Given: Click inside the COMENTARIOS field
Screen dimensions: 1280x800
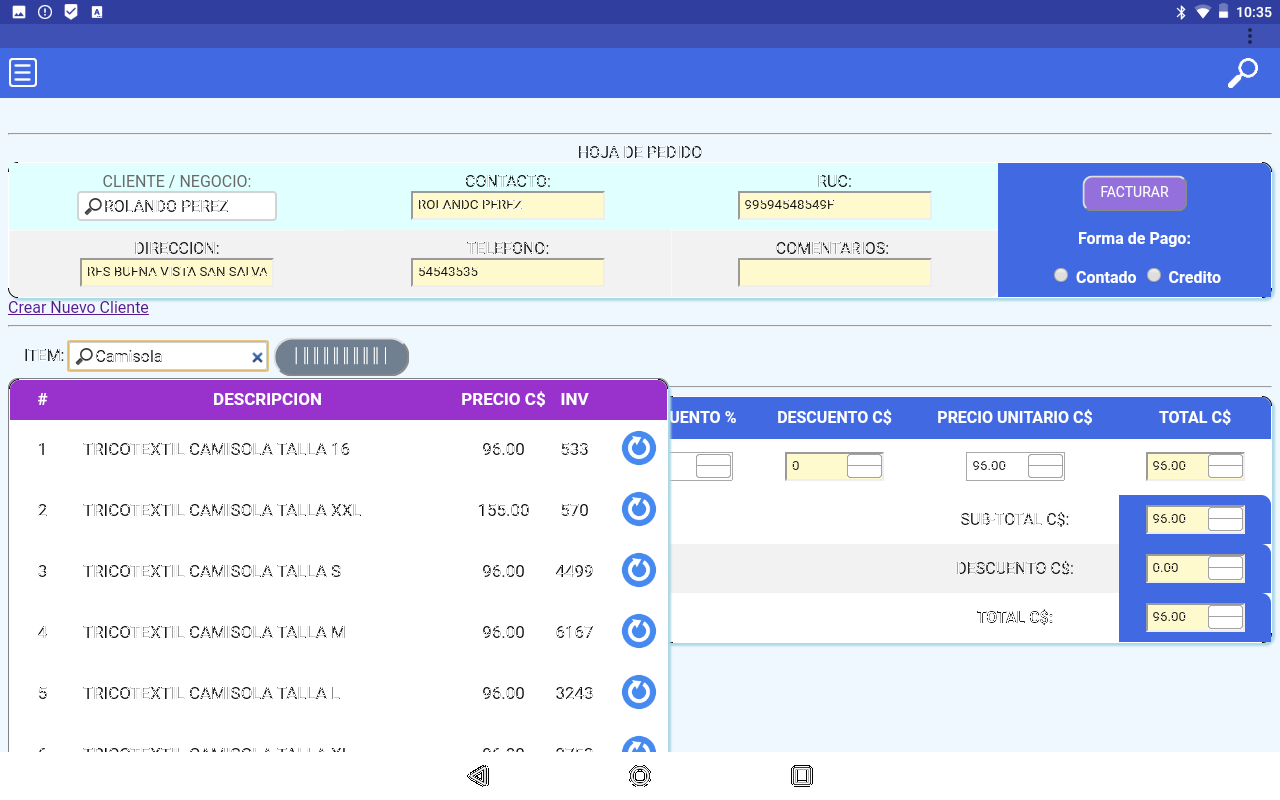Looking at the screenshot, I should [836, 271].
